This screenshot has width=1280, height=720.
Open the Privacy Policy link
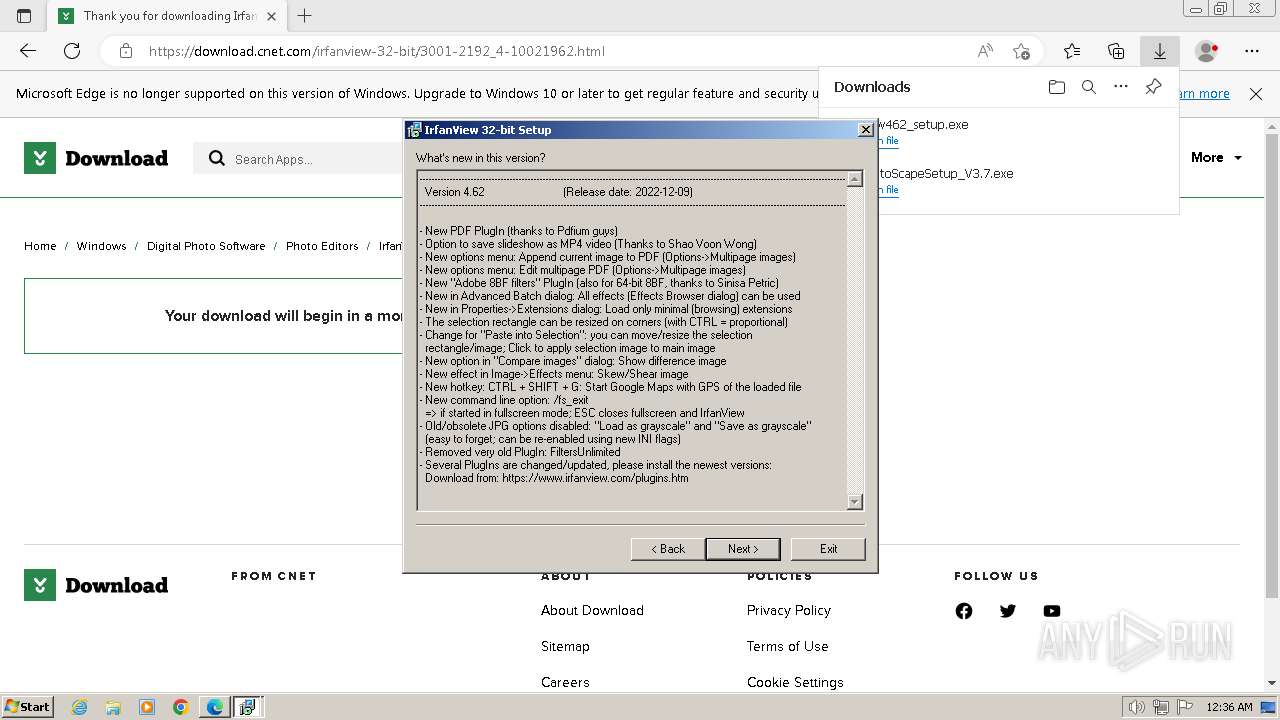[789, 611]
